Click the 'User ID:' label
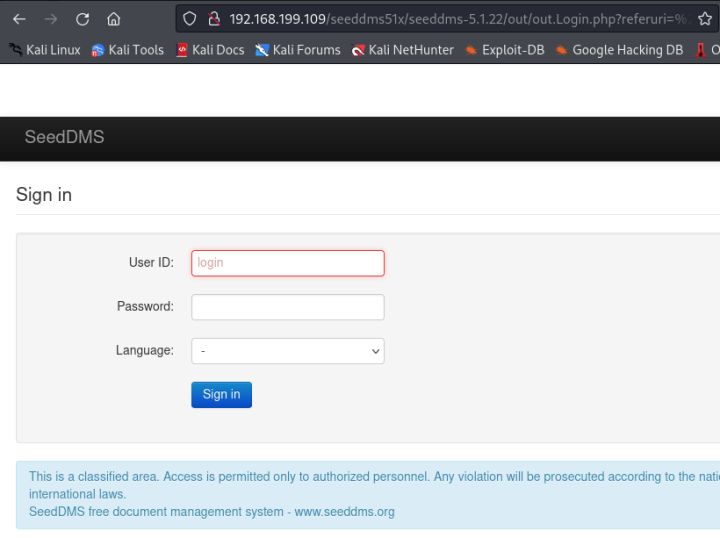The width and height of the screenshot is (720, 538). [151, 263]
